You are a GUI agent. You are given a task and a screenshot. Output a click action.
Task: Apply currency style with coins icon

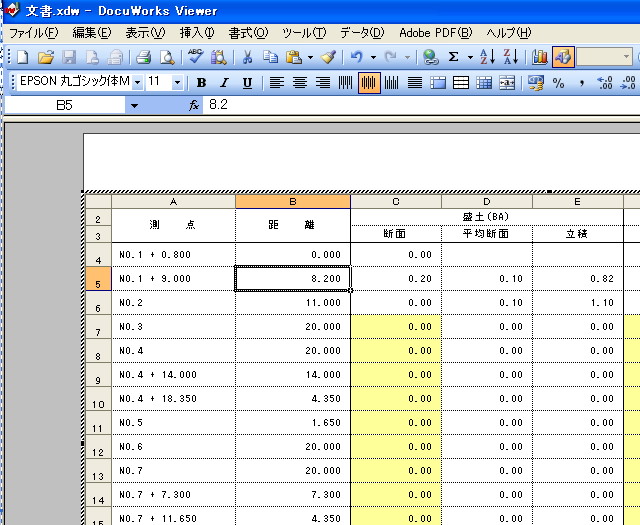click(535, 83)
